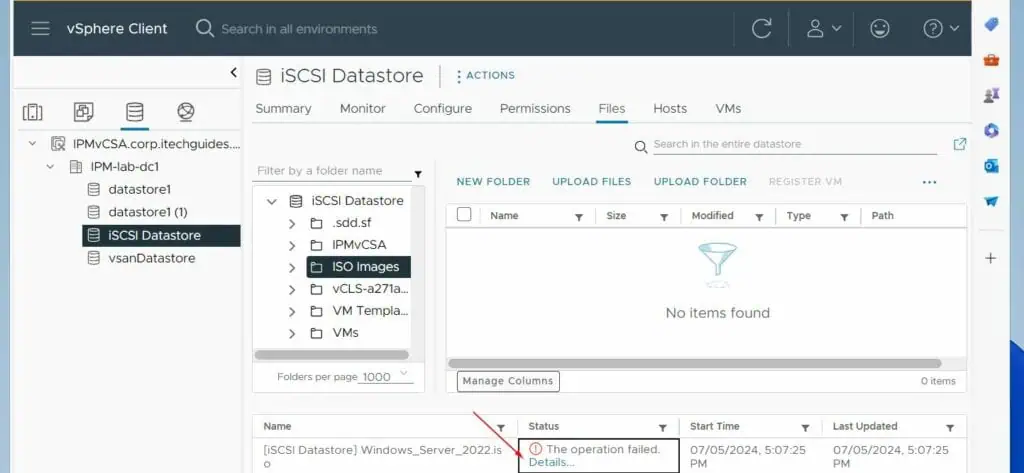Open the Permissions tab
Viewport: 1024px width, 473px height.
tap(535, 108)
